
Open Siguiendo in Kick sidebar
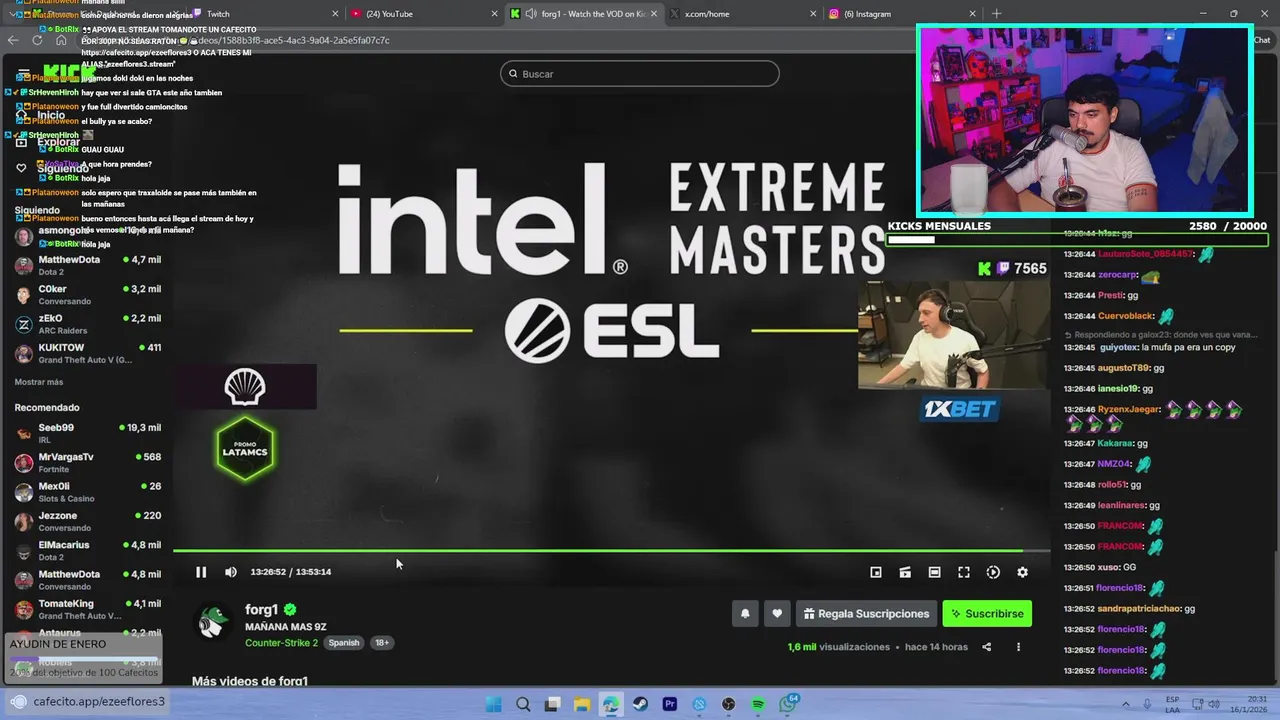(60, 168)
